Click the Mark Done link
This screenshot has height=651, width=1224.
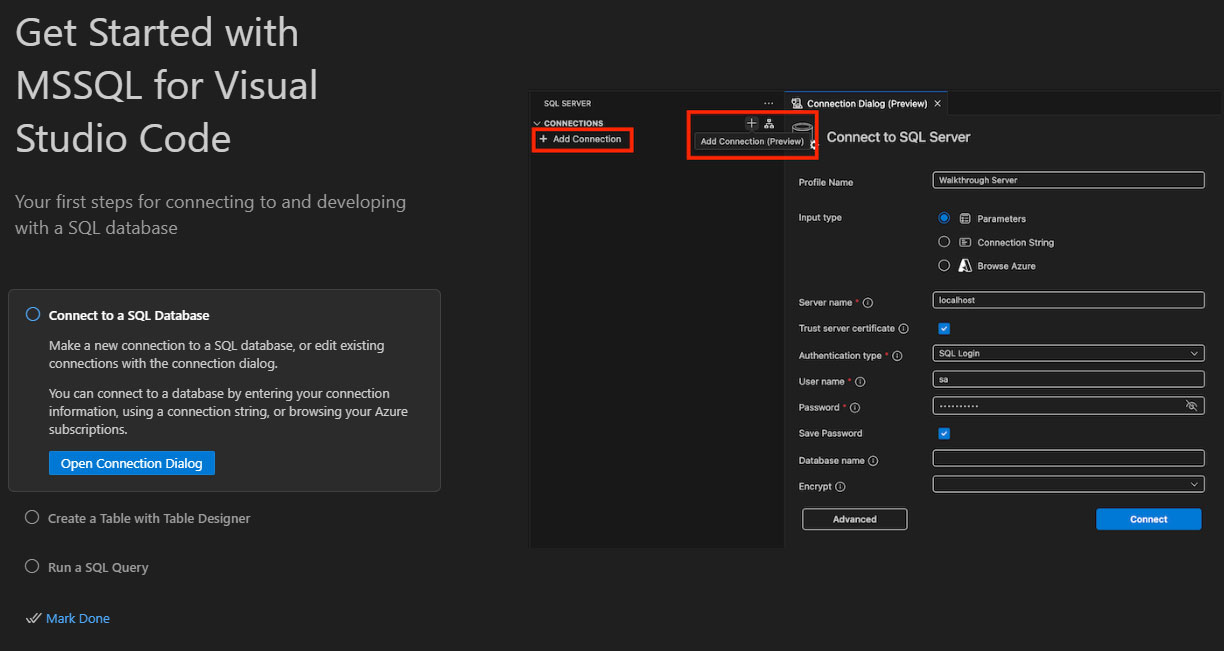(x=78, y=618)
